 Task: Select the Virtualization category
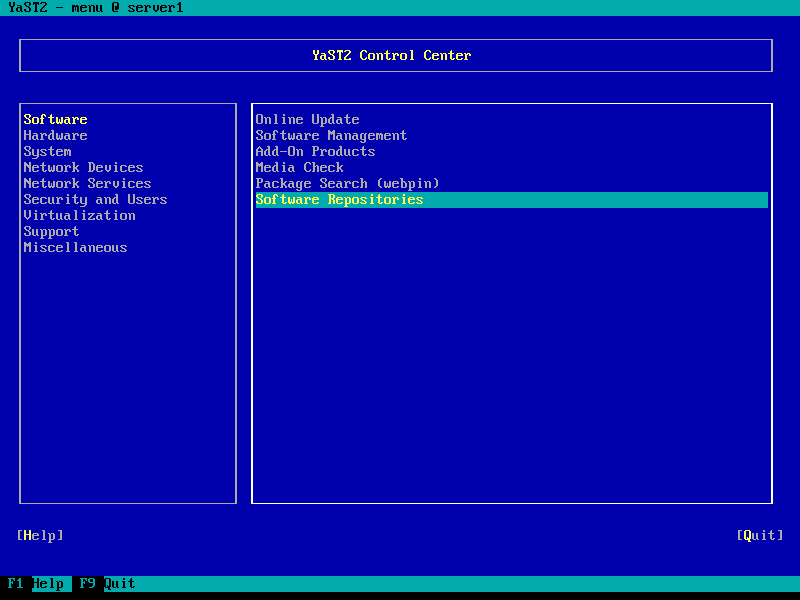click(x=80, y=215)
